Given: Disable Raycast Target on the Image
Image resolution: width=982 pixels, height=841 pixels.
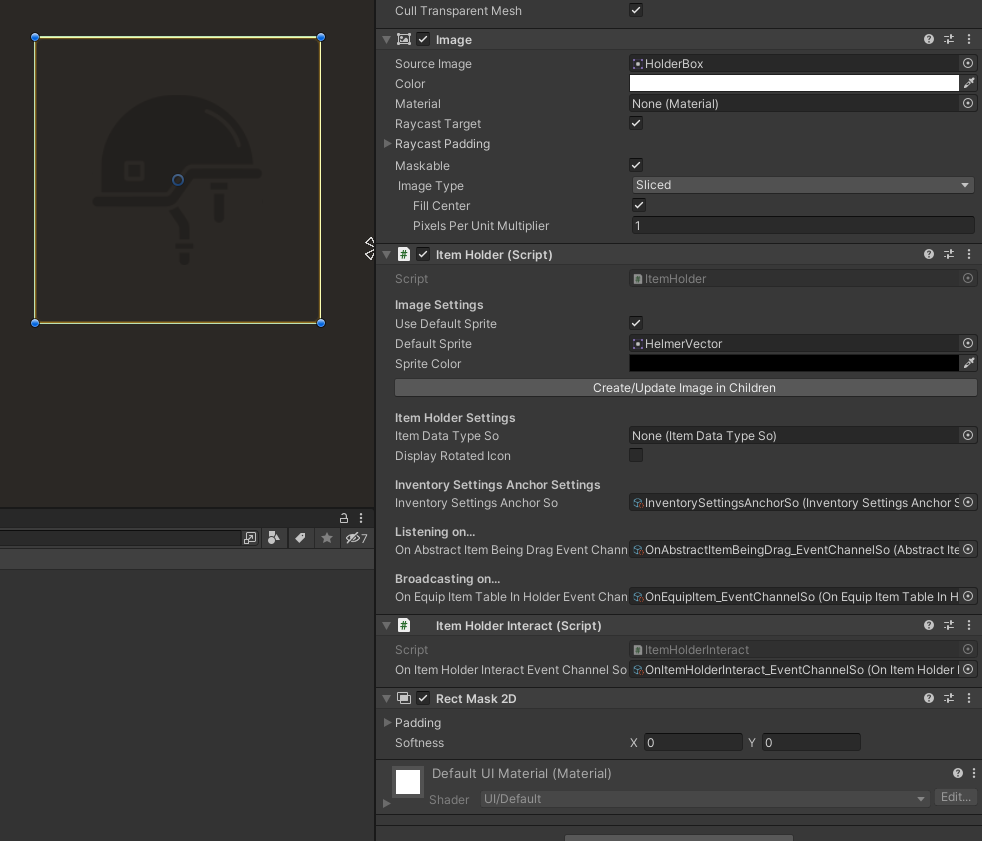Looking at the screenshot, I should 635,123.
